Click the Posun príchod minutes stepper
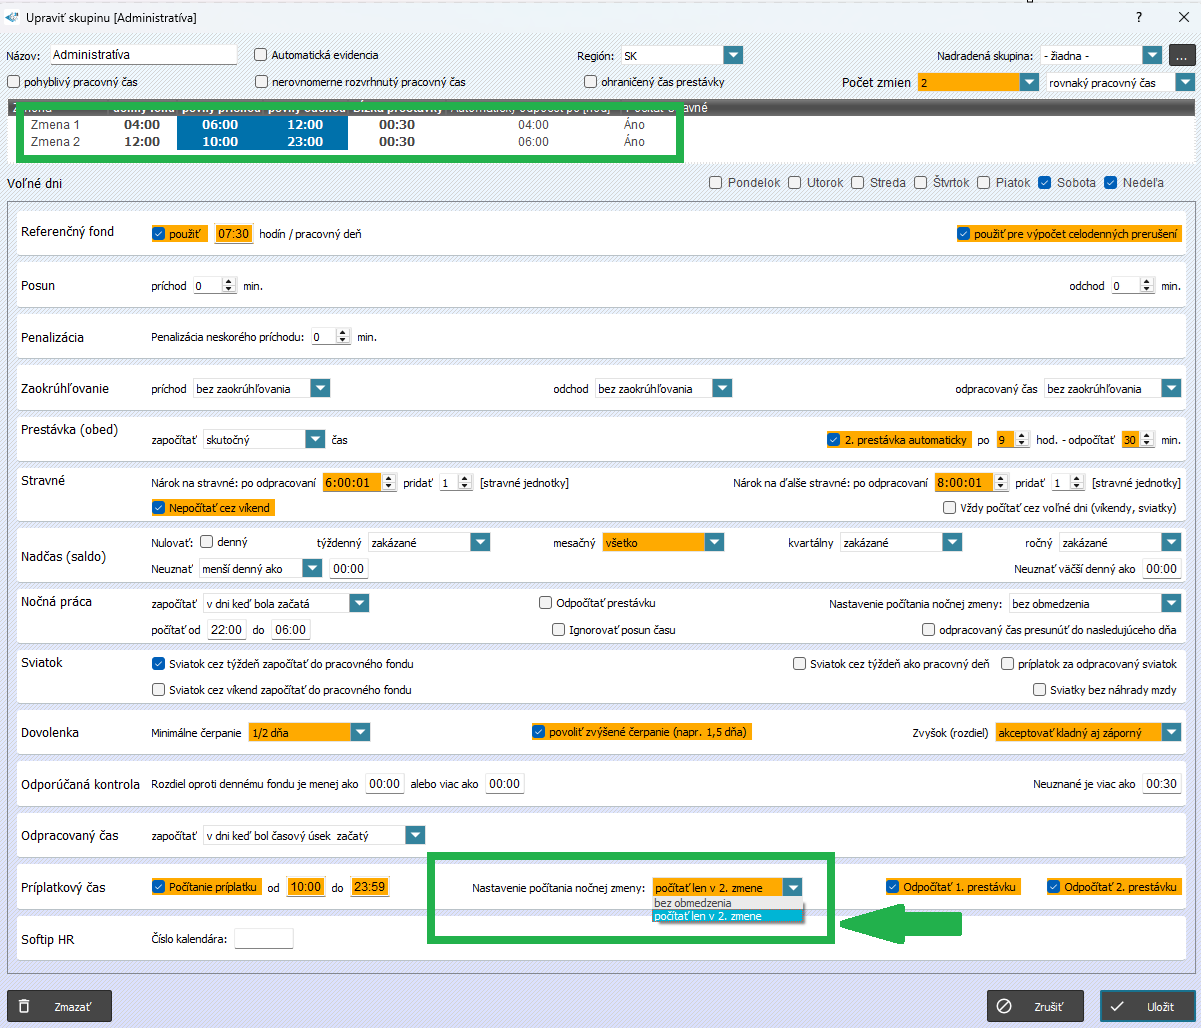This screenshot has height=1028, width=1201. coord(229,286)
